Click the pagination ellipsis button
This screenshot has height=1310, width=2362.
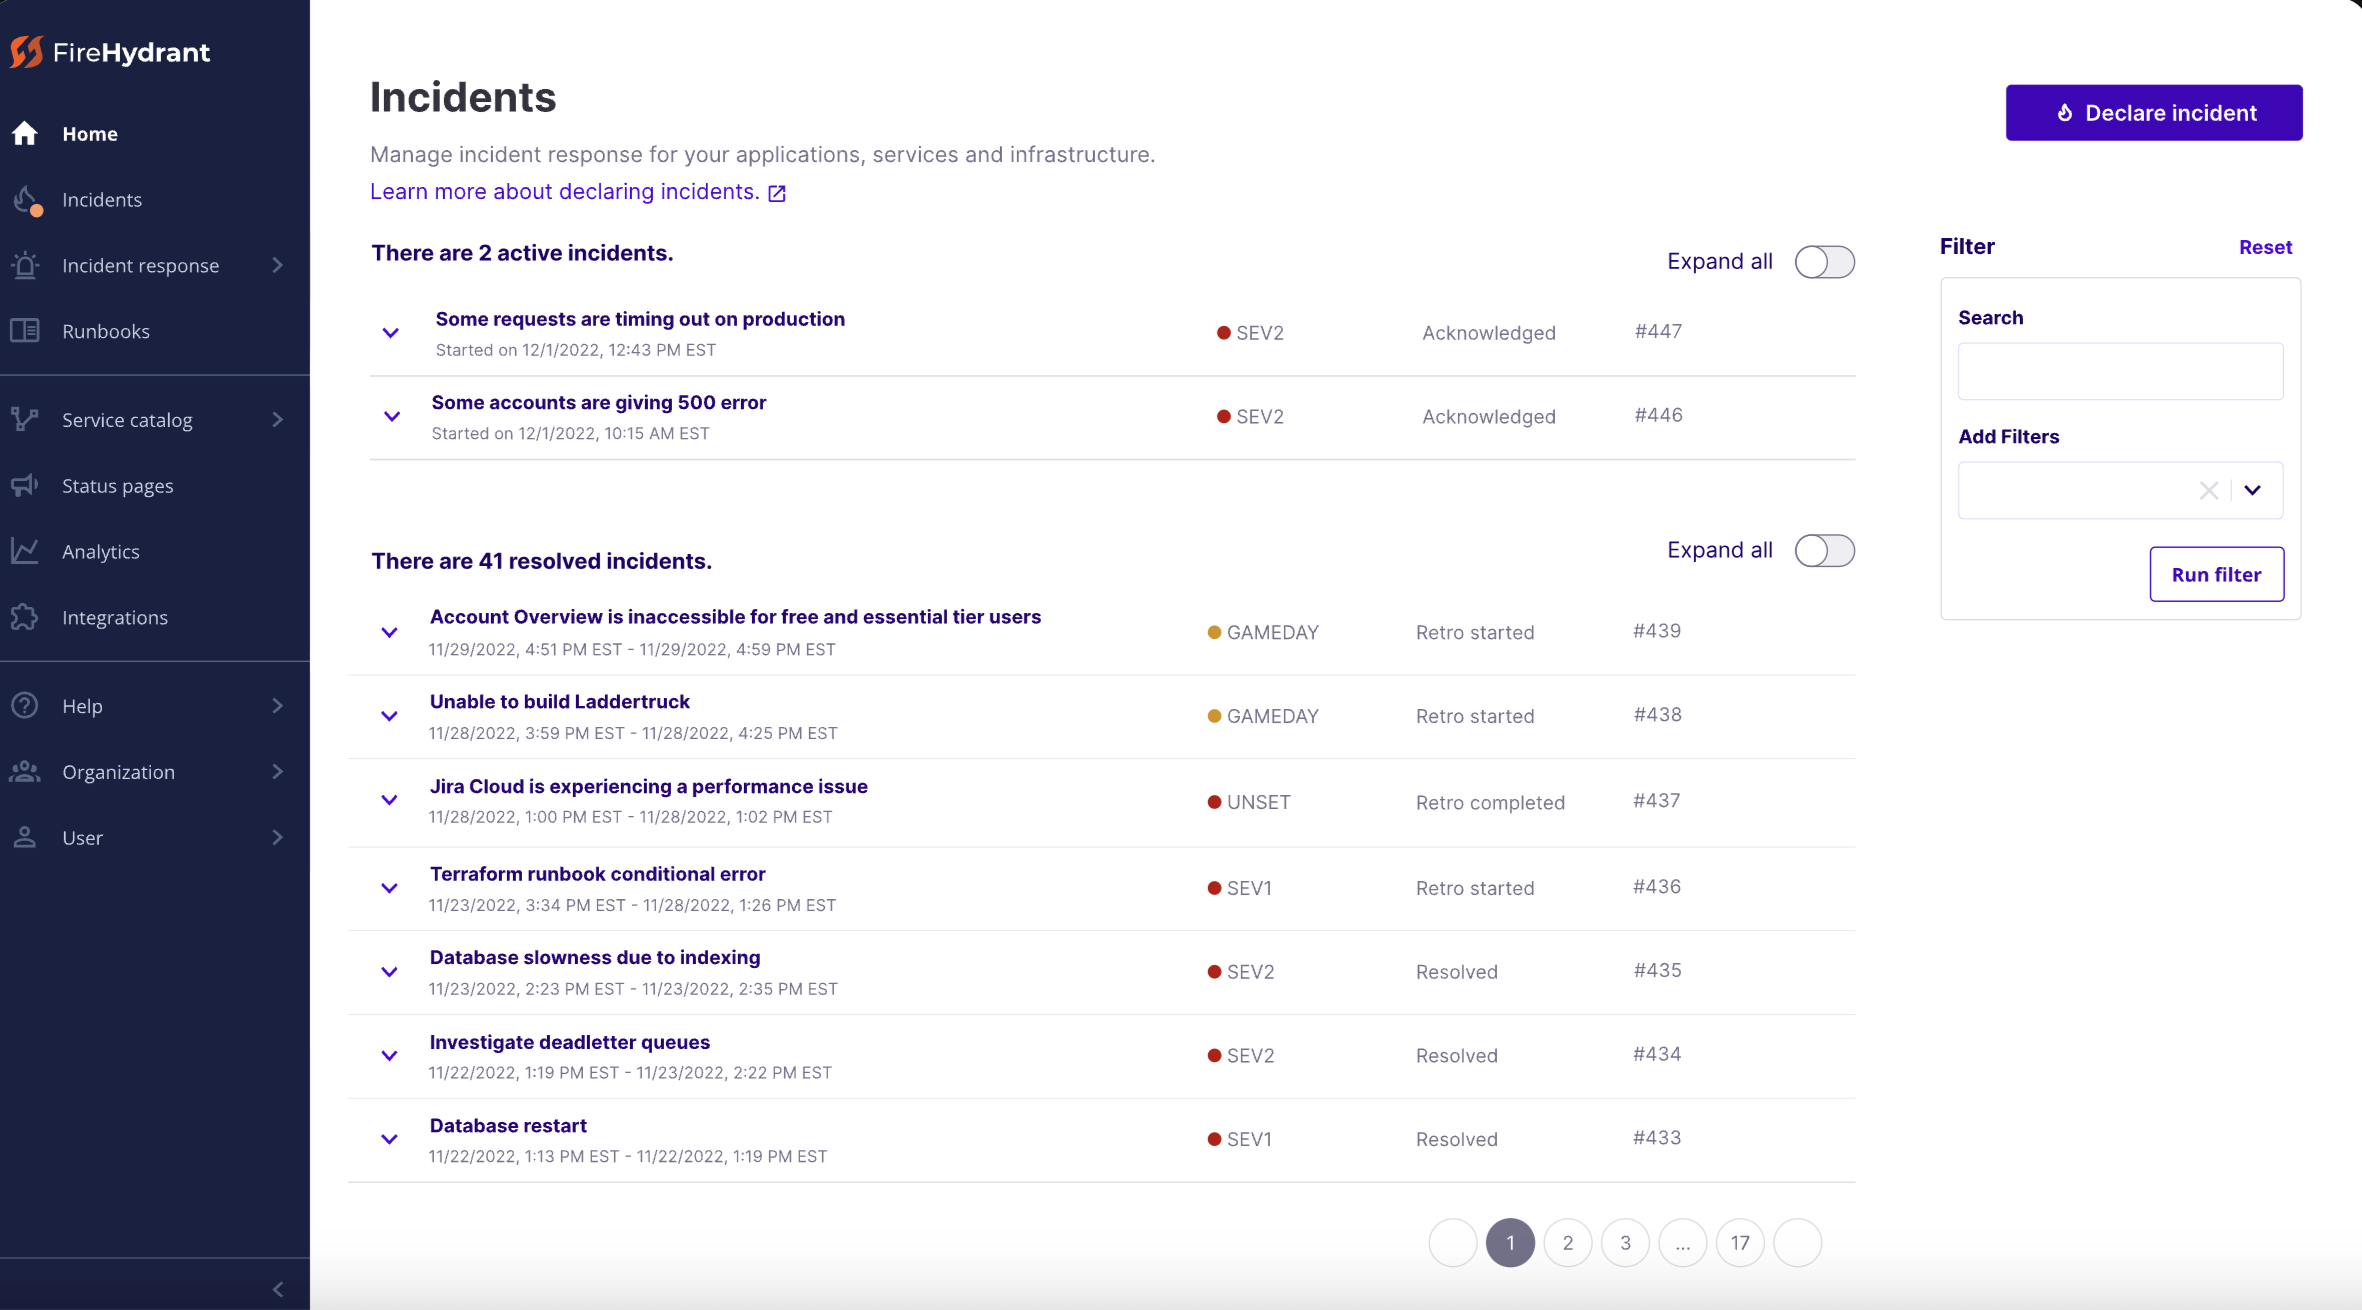coord(1683,1243)
